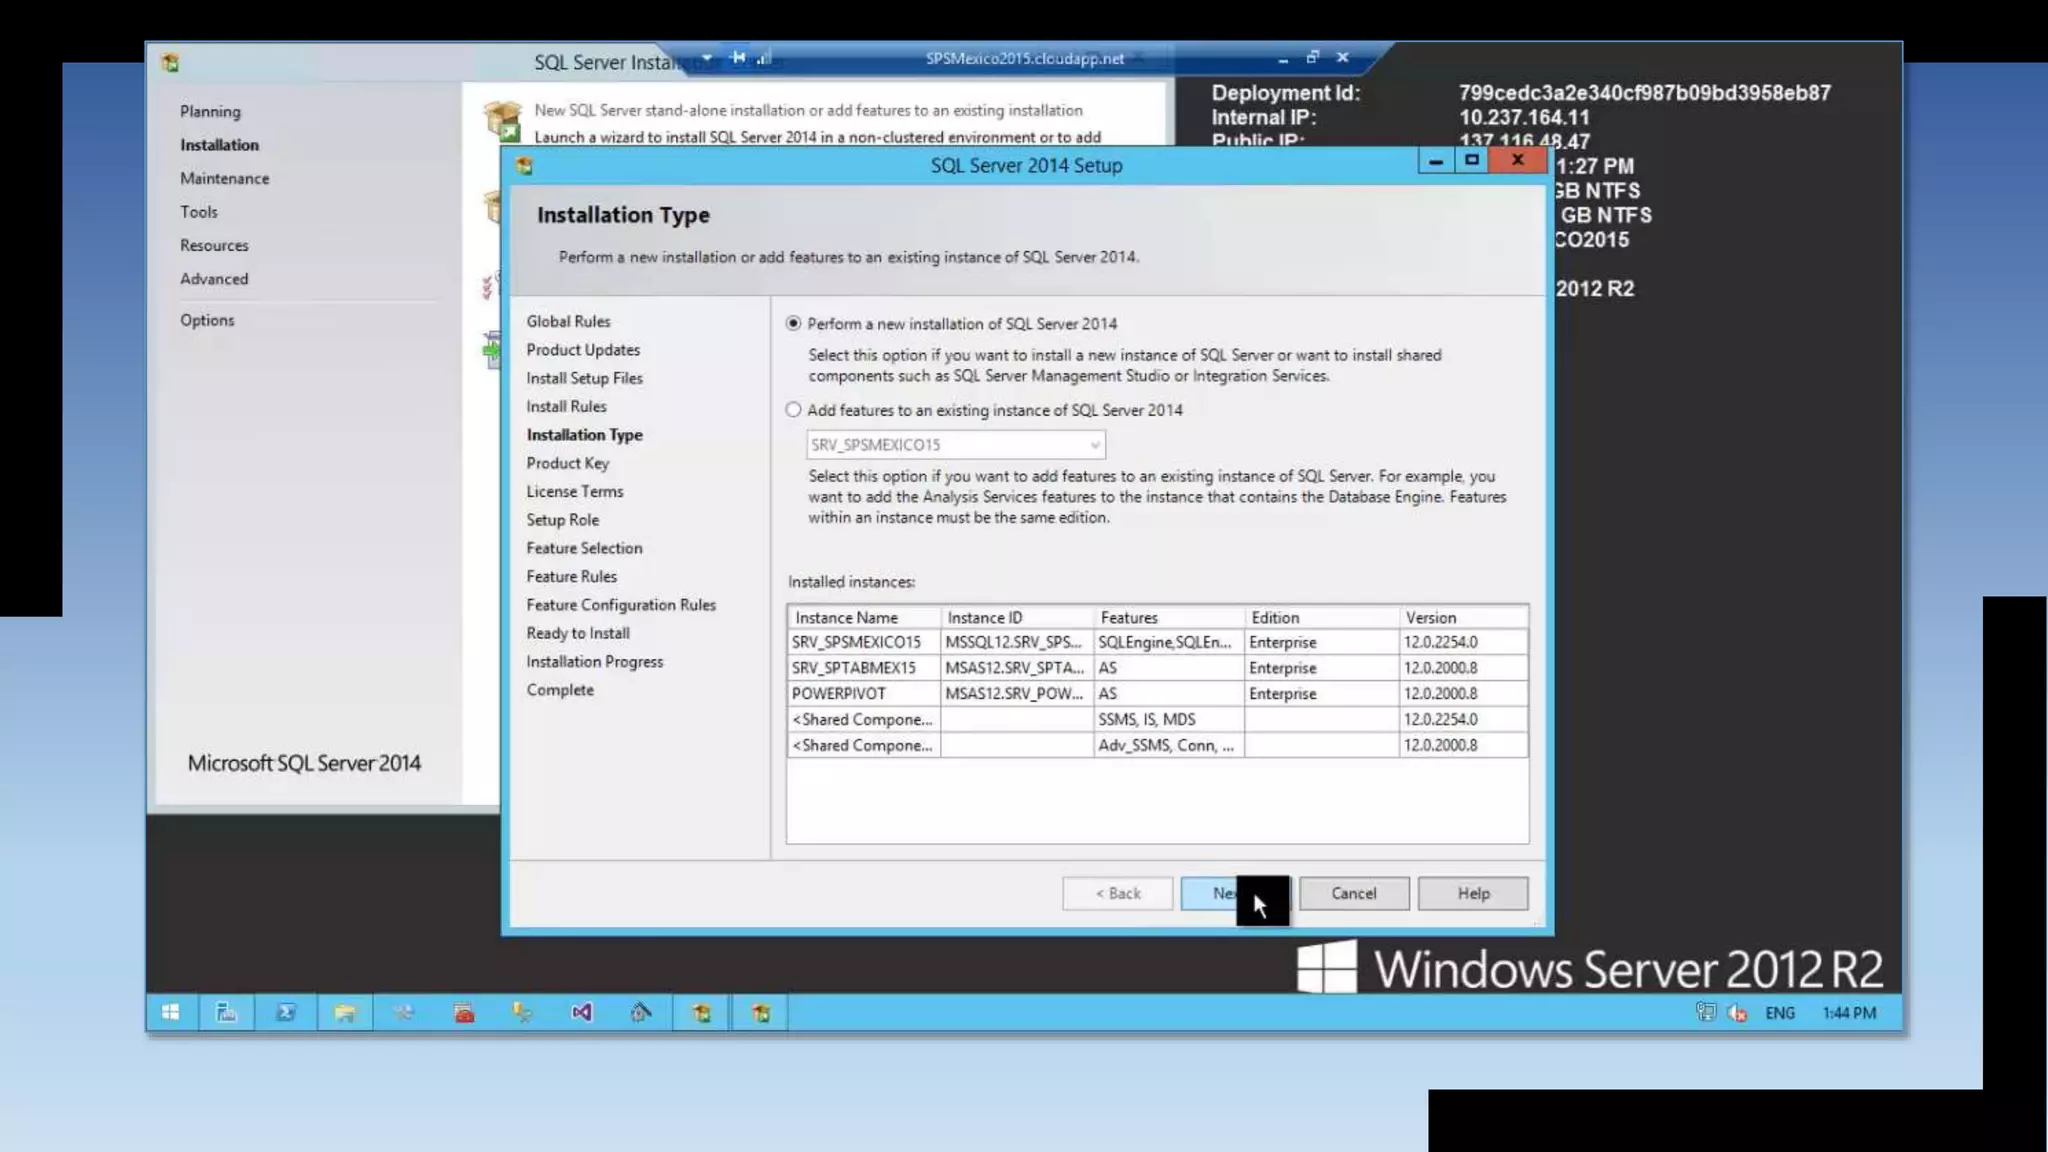Open the Advanced page in the sidebar
The width and height of the screenshot is (2048, 1152).
coord(214,278)
